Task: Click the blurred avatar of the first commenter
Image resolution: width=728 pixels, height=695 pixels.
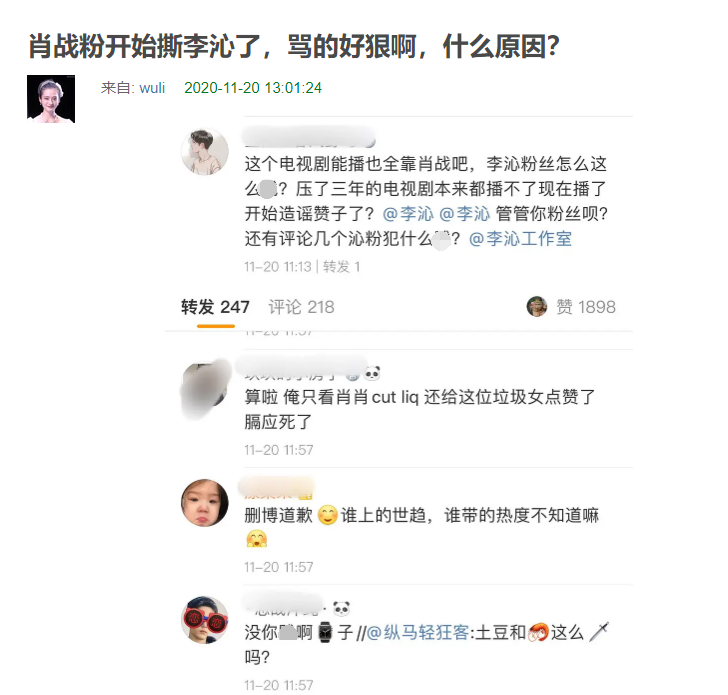Action: 205,390
